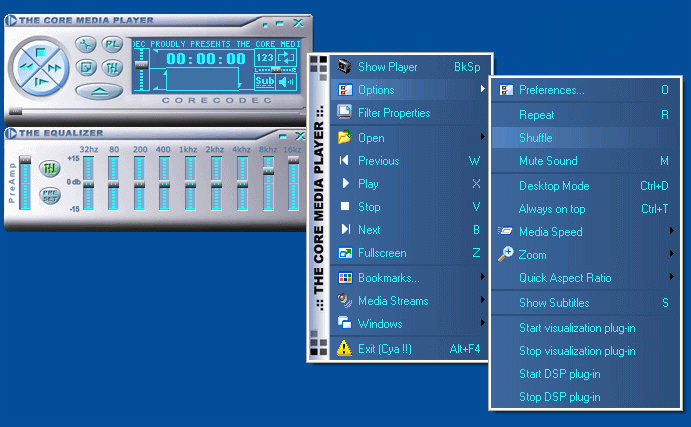The image size is (691, 427).
Task: Click the folder icon beside Open
Action: pos(345,137)
